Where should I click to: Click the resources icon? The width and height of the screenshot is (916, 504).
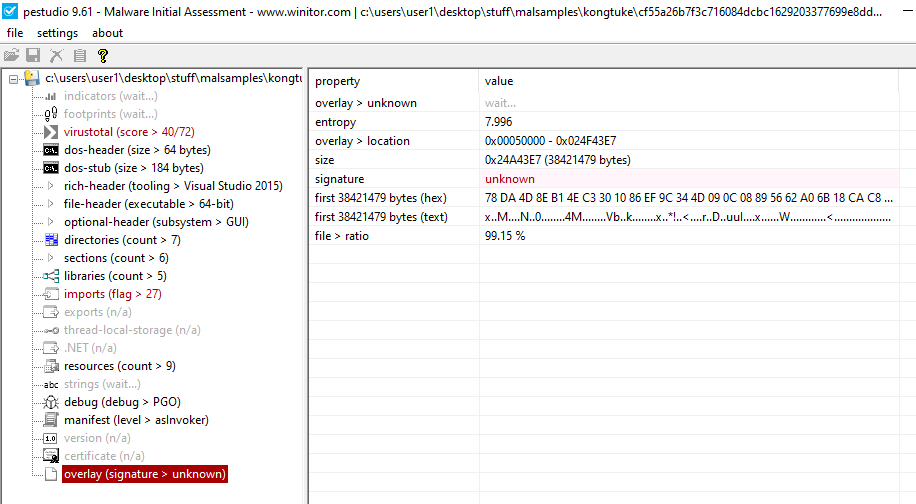51,366
